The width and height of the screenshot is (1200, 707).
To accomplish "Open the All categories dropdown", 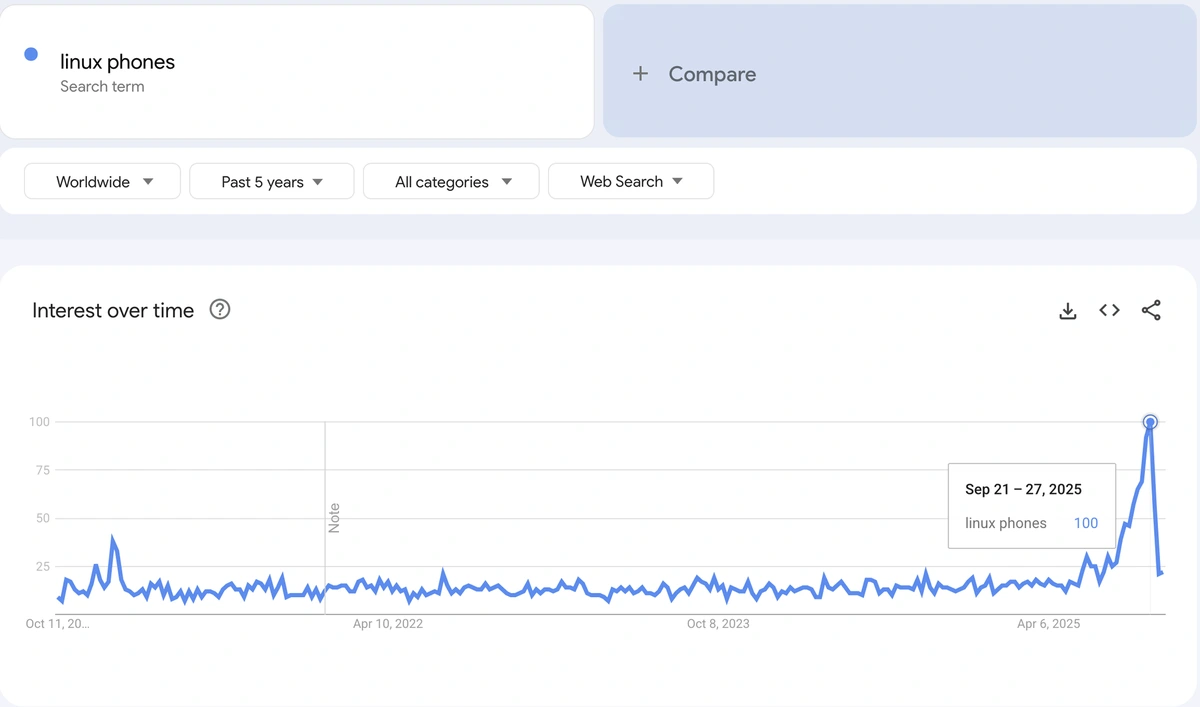I will point(451,181).
